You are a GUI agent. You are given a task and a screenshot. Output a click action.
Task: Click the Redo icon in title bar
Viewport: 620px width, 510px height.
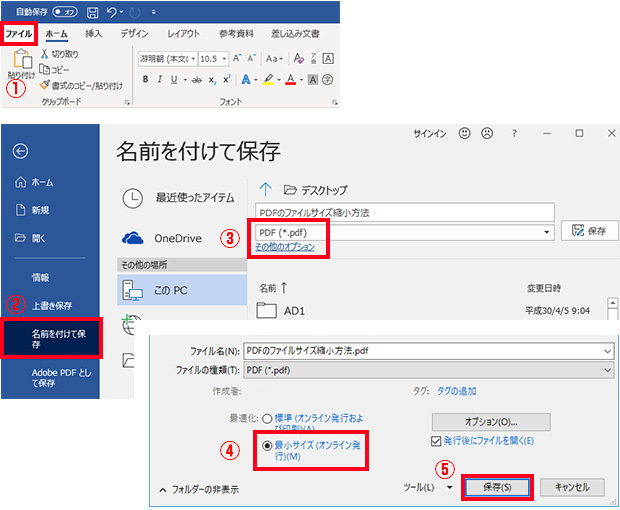(x=135, y=13)
